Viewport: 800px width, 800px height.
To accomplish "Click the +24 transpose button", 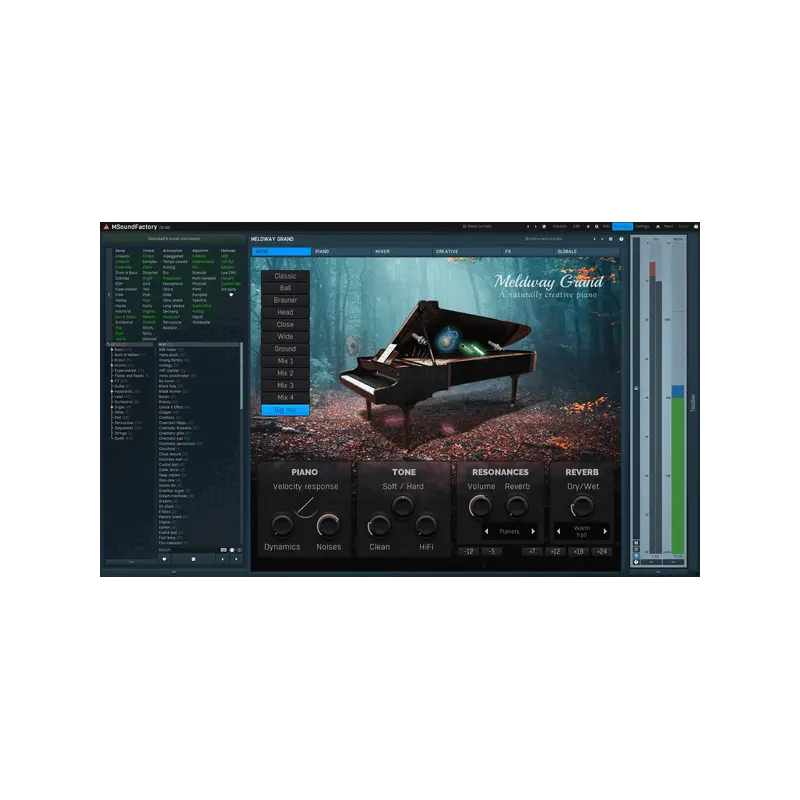I will click(602, 552).
